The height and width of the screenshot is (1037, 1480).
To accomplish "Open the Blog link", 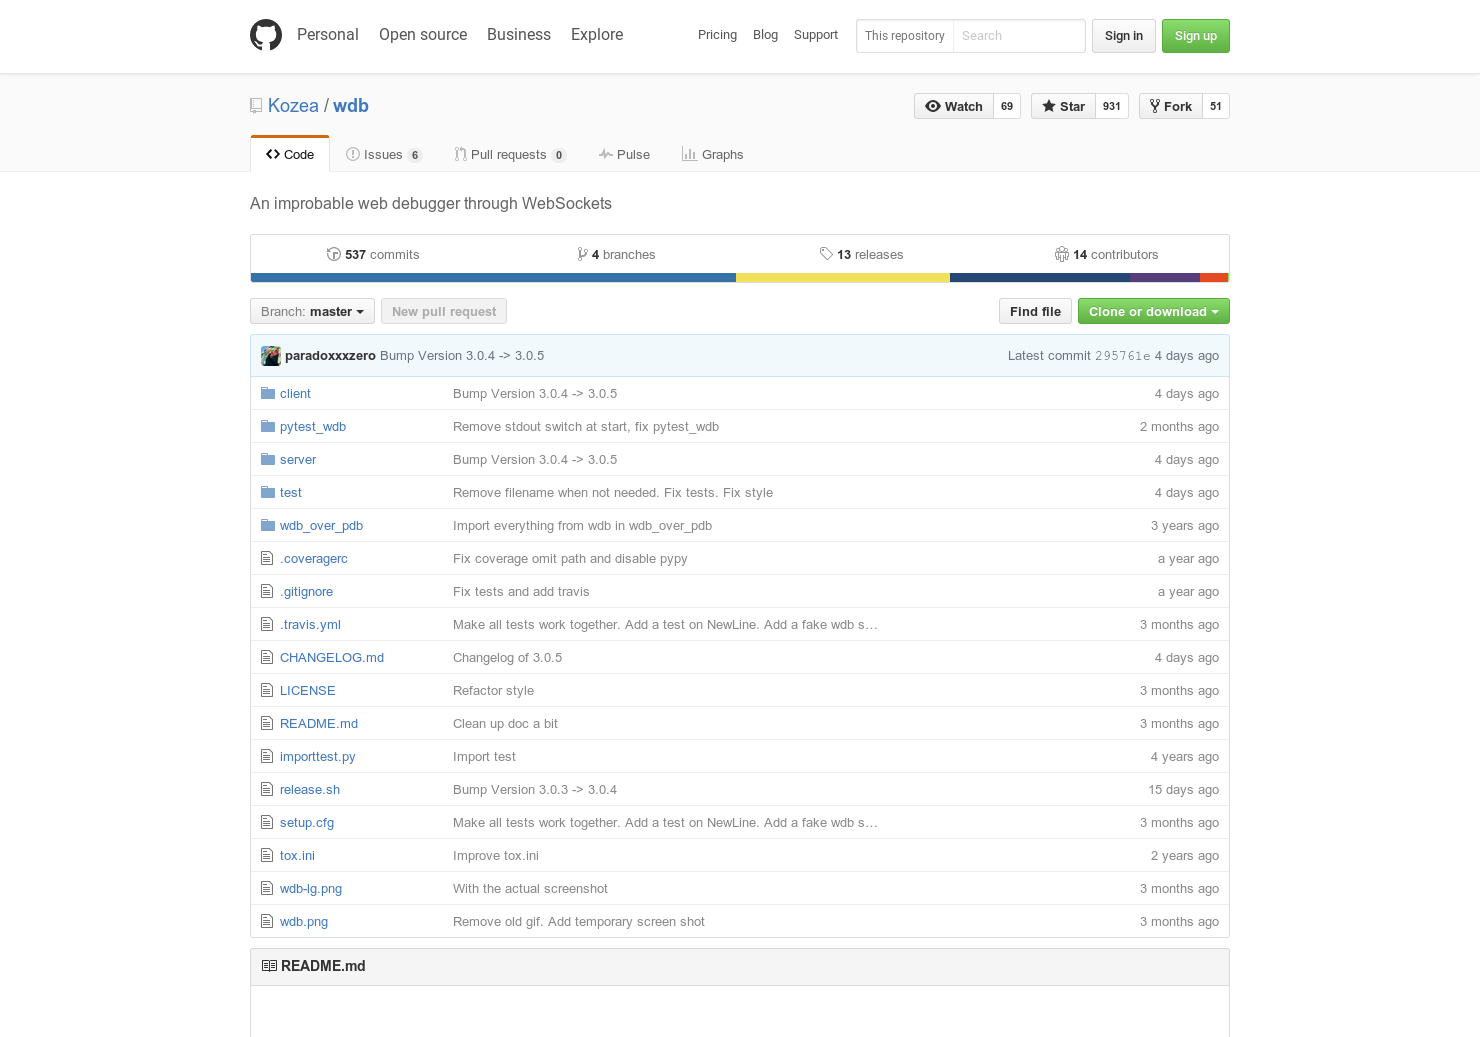I will (x=765, y=34).
